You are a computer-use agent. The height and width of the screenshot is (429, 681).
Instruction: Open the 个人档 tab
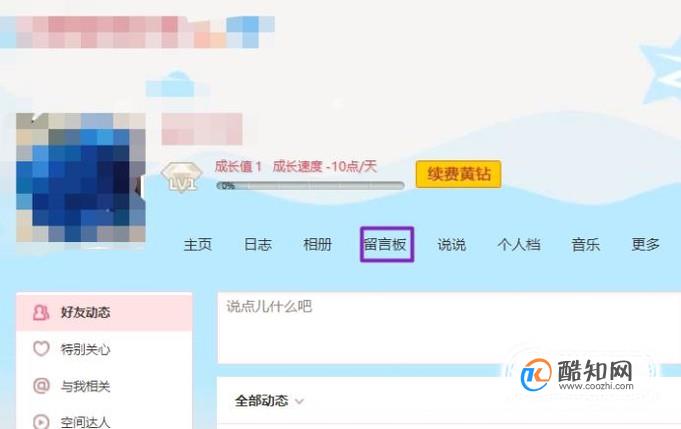click(x=519, y=244)
